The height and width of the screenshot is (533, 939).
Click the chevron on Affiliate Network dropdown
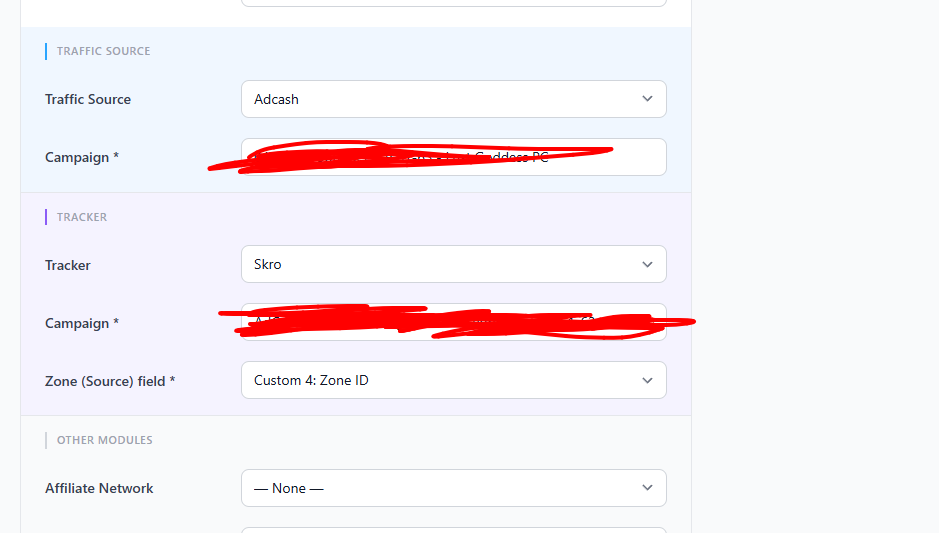click(647, 488)
